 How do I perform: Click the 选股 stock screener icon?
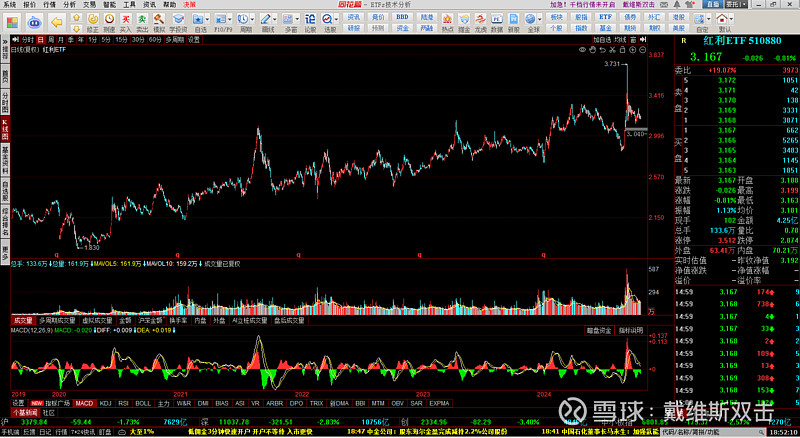(327, 19)
